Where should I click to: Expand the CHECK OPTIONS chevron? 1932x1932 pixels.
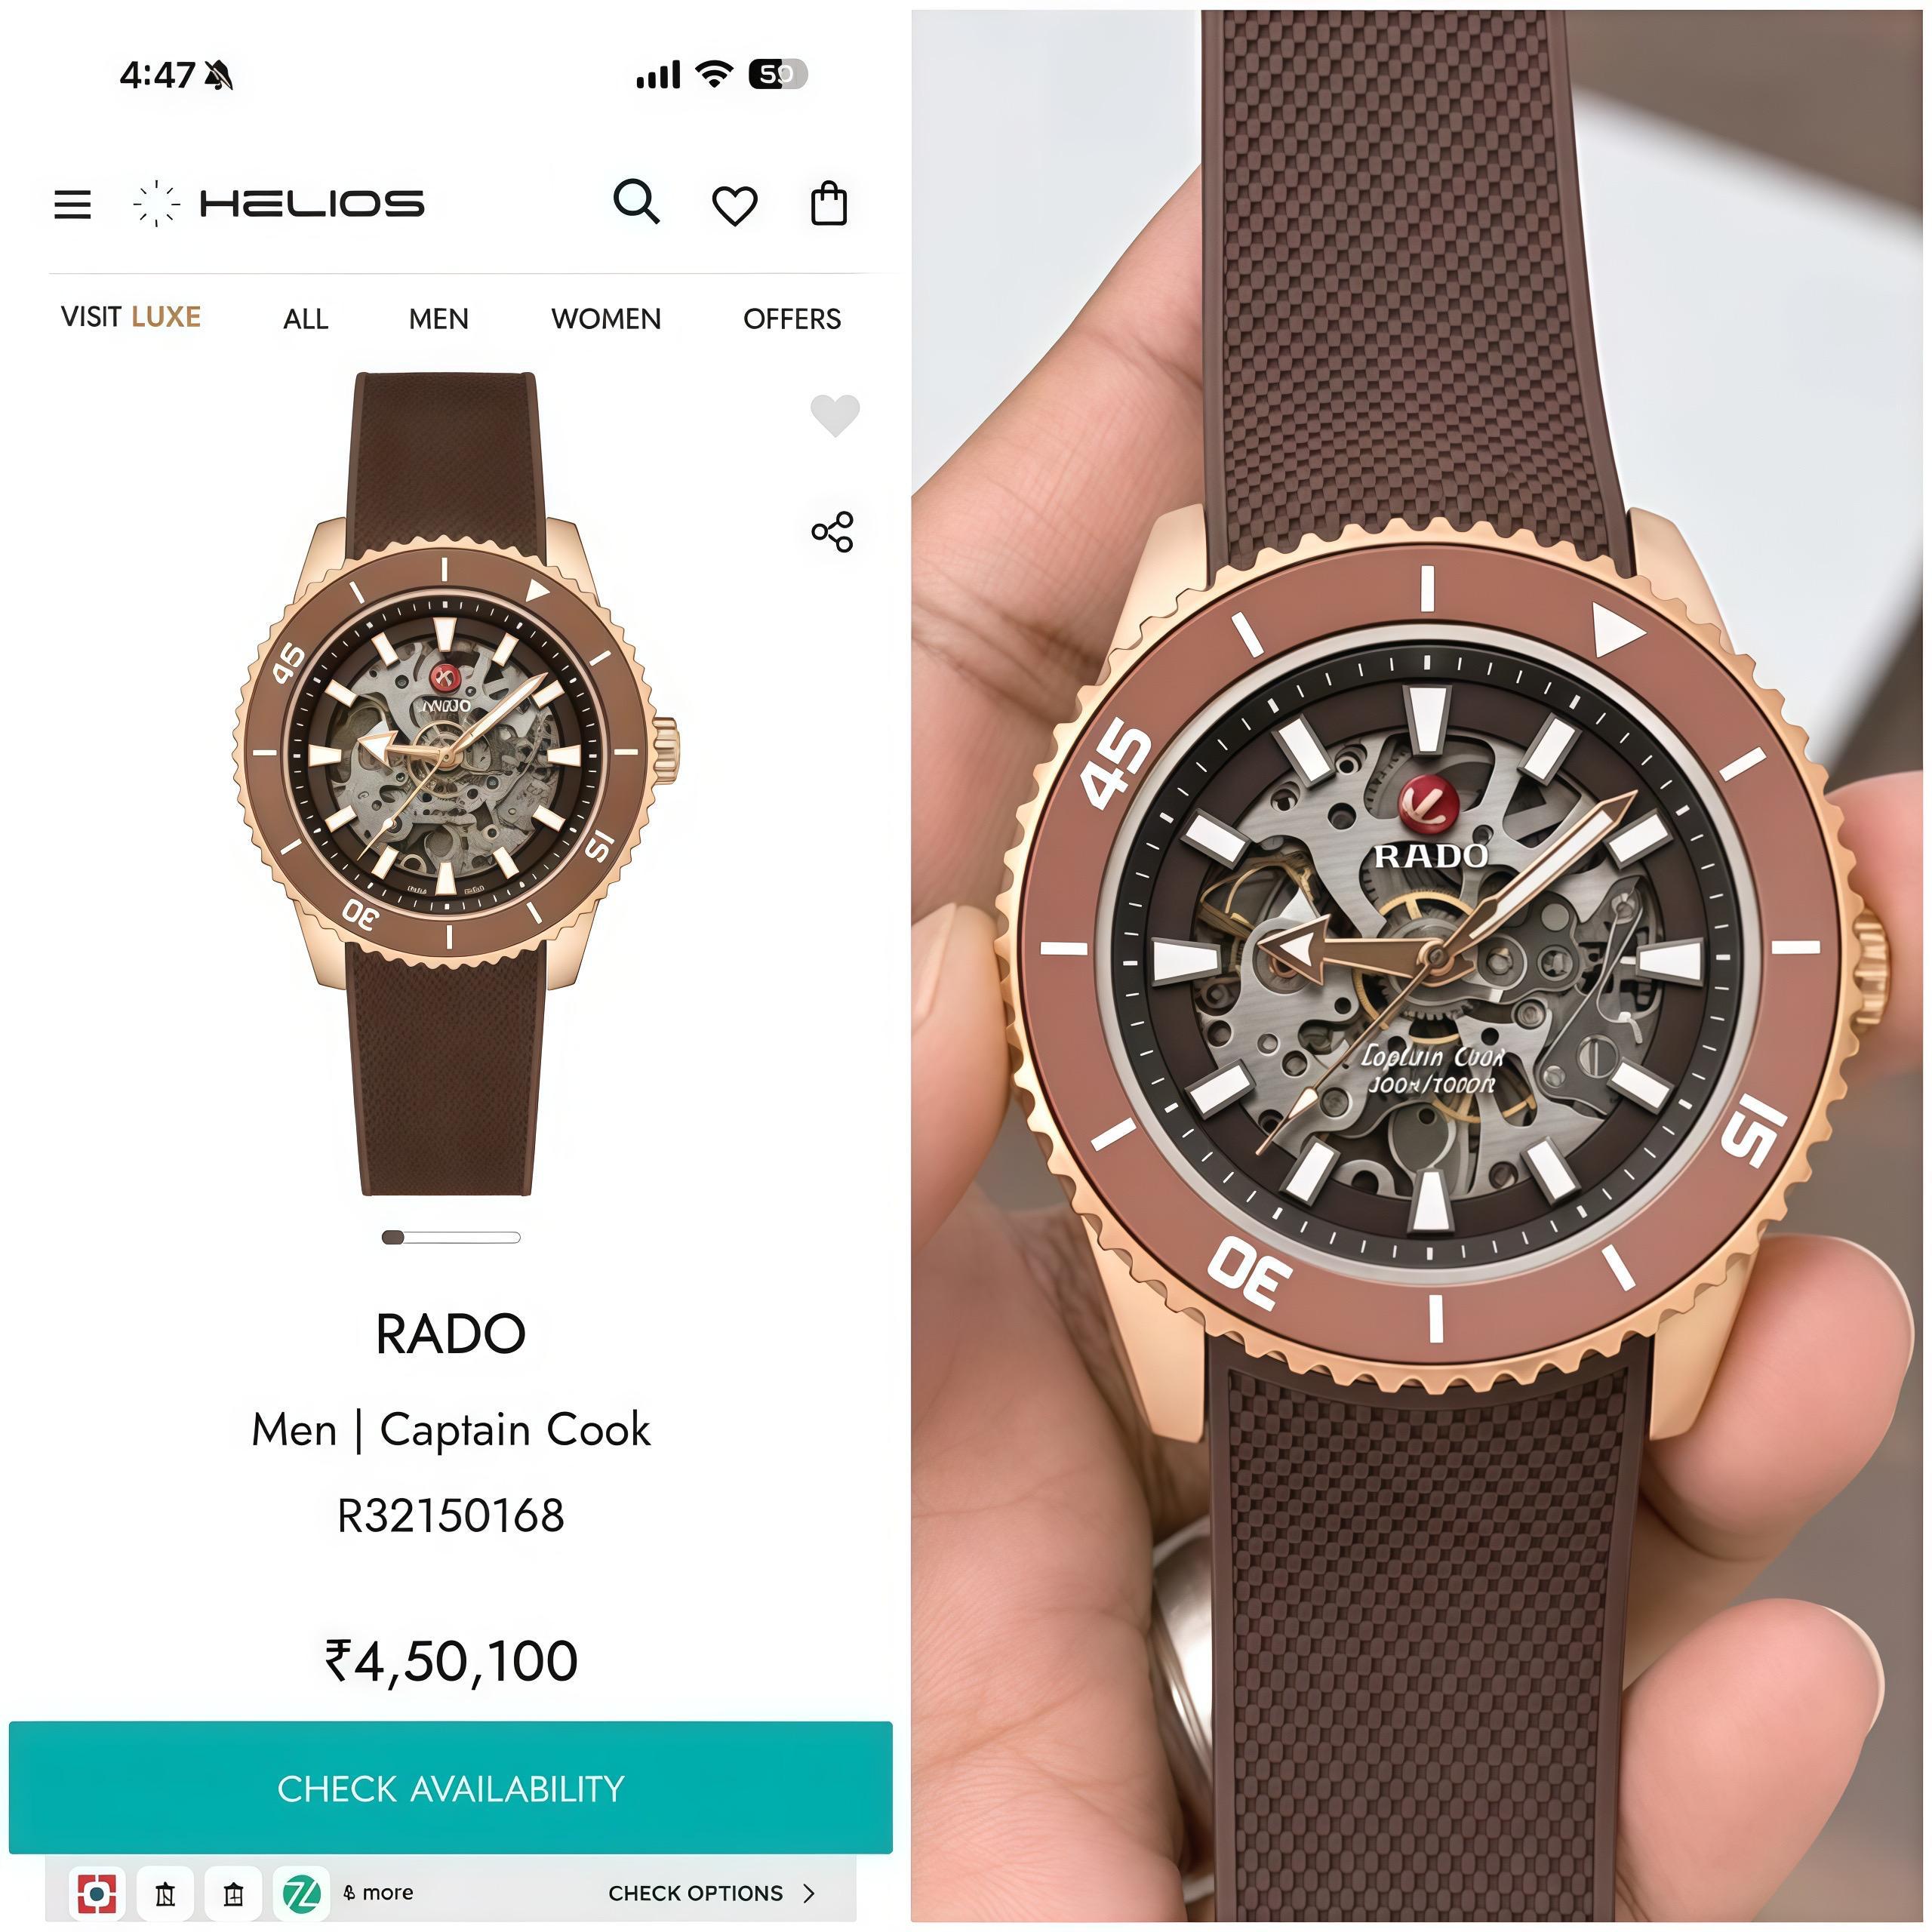(x=809, y=1892)
